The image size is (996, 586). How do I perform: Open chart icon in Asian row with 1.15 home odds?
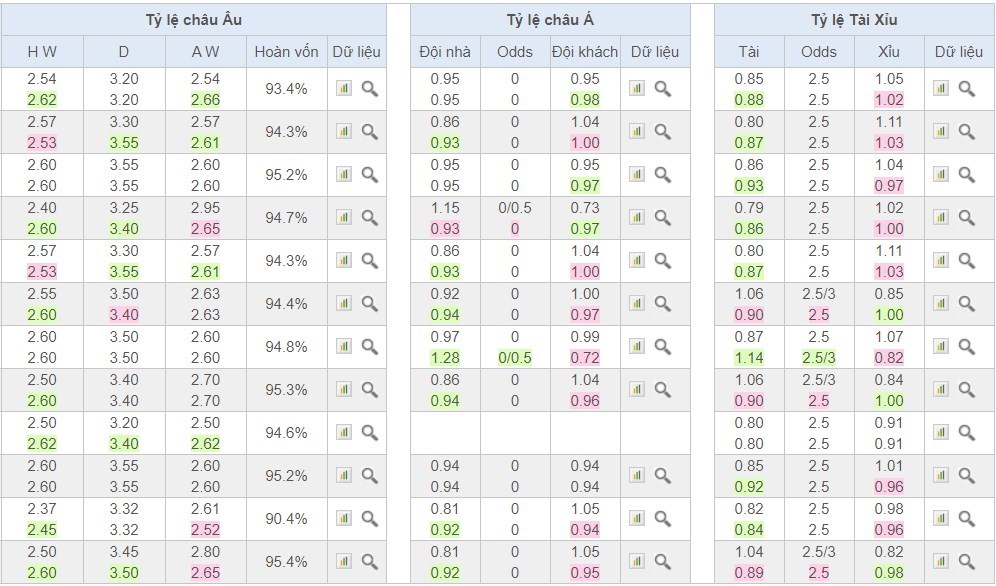click(x=636, y=217)
